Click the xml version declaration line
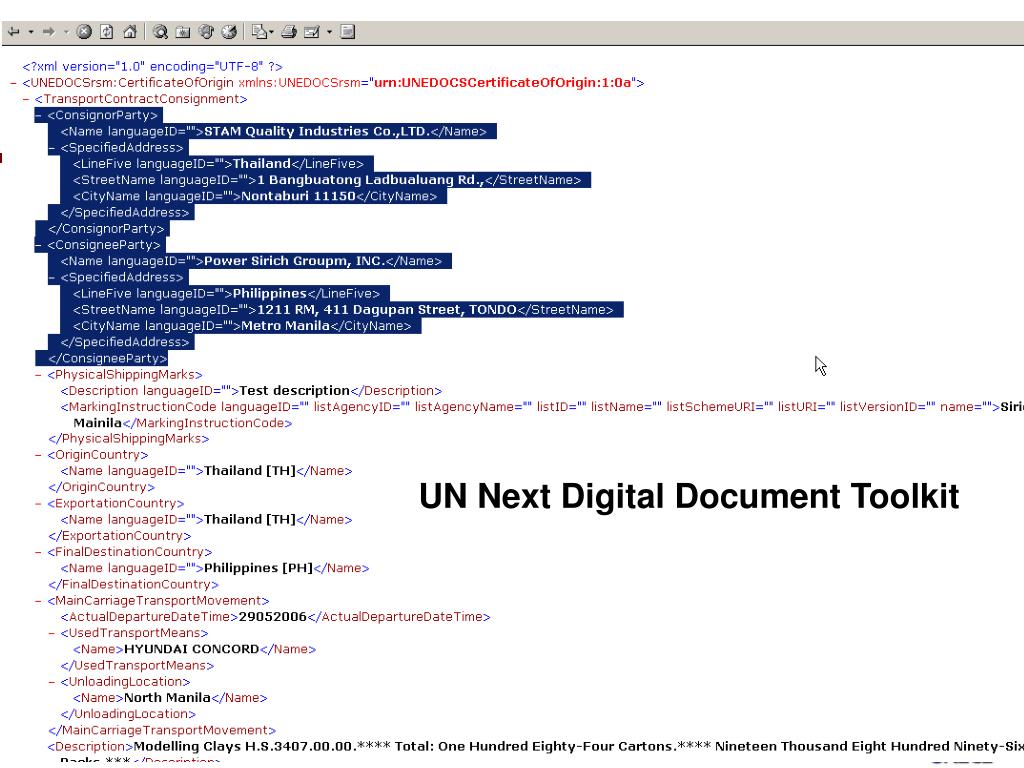1024x768 pixels. point(152,67)
